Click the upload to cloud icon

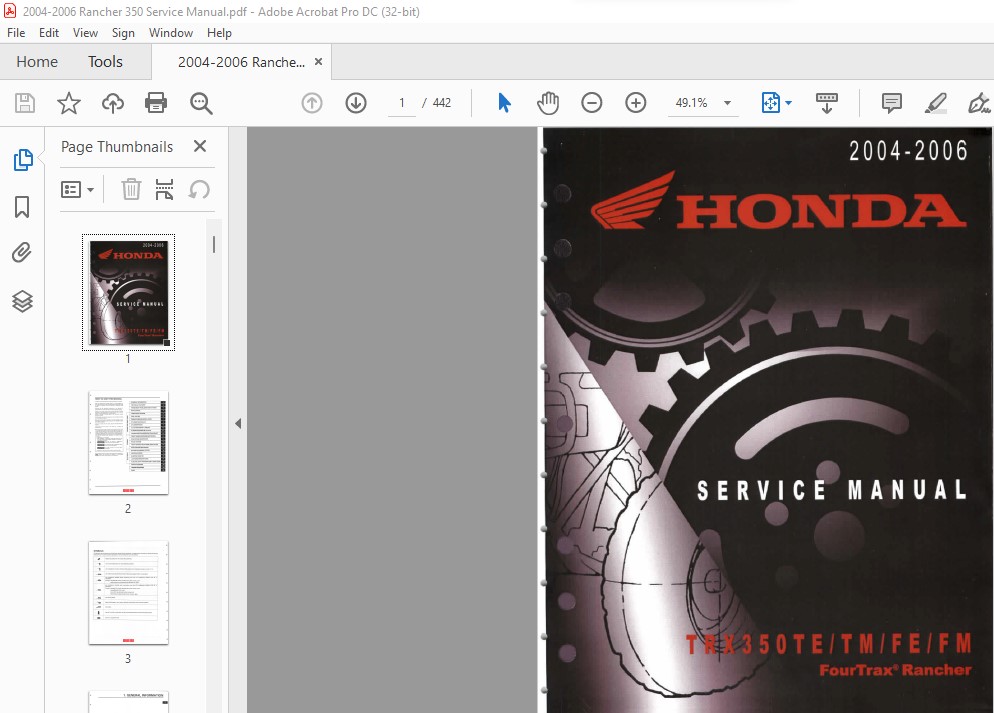(x=113, y=103)
